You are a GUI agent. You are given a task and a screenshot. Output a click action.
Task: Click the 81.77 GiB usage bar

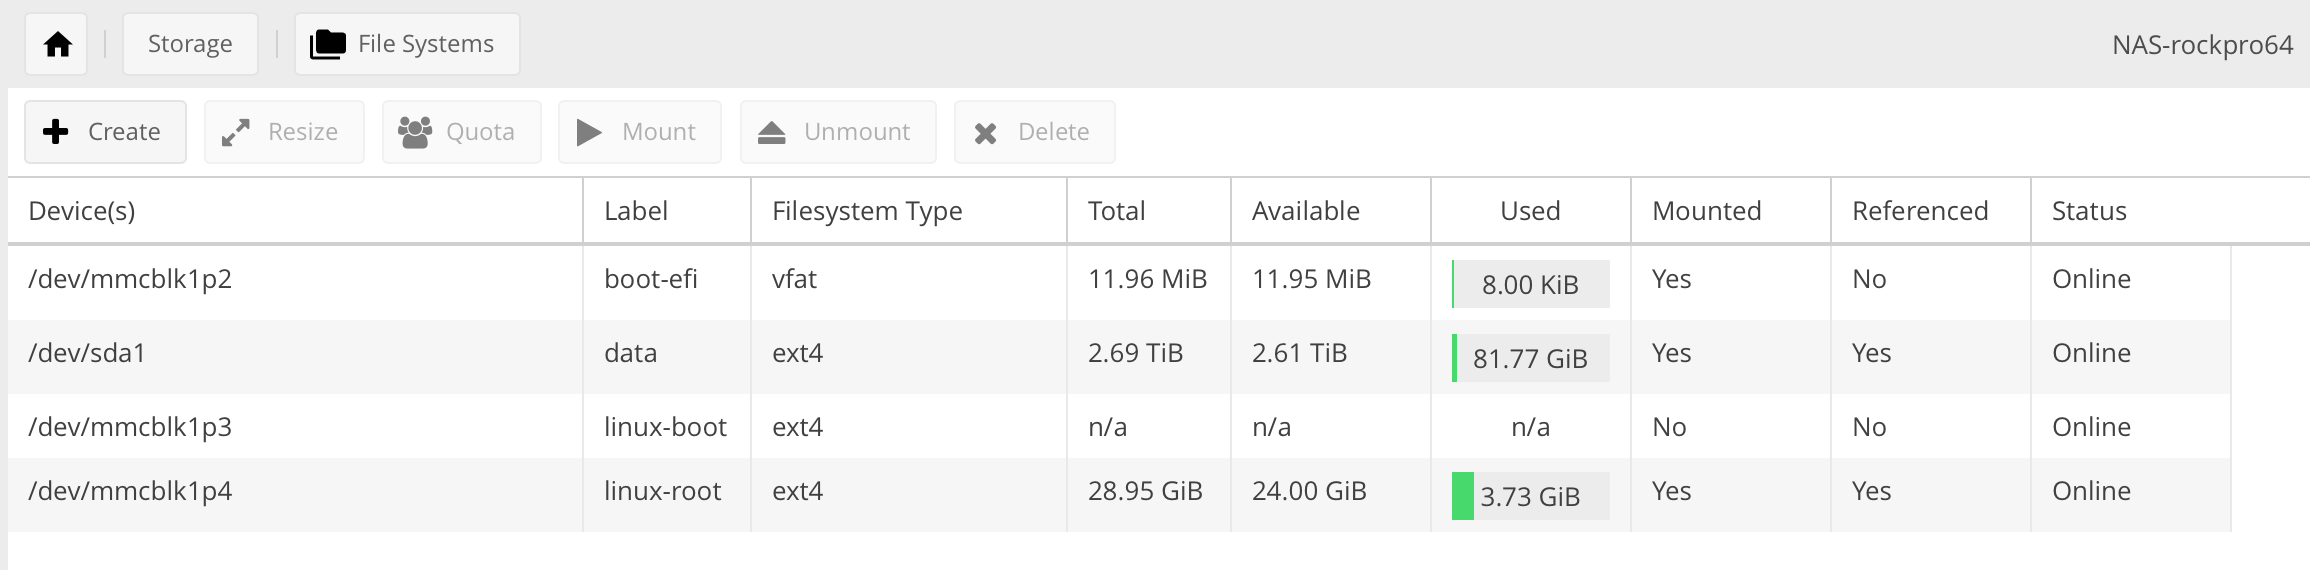(1530, 358)
